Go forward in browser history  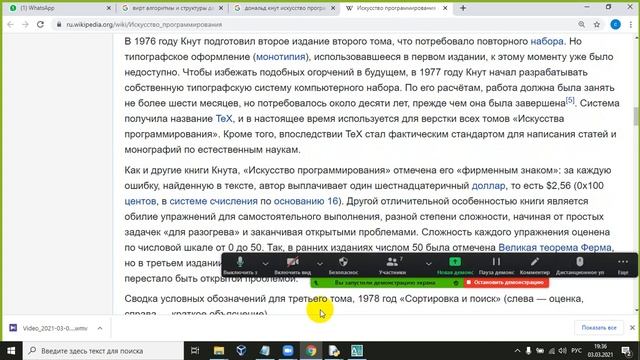25,24
